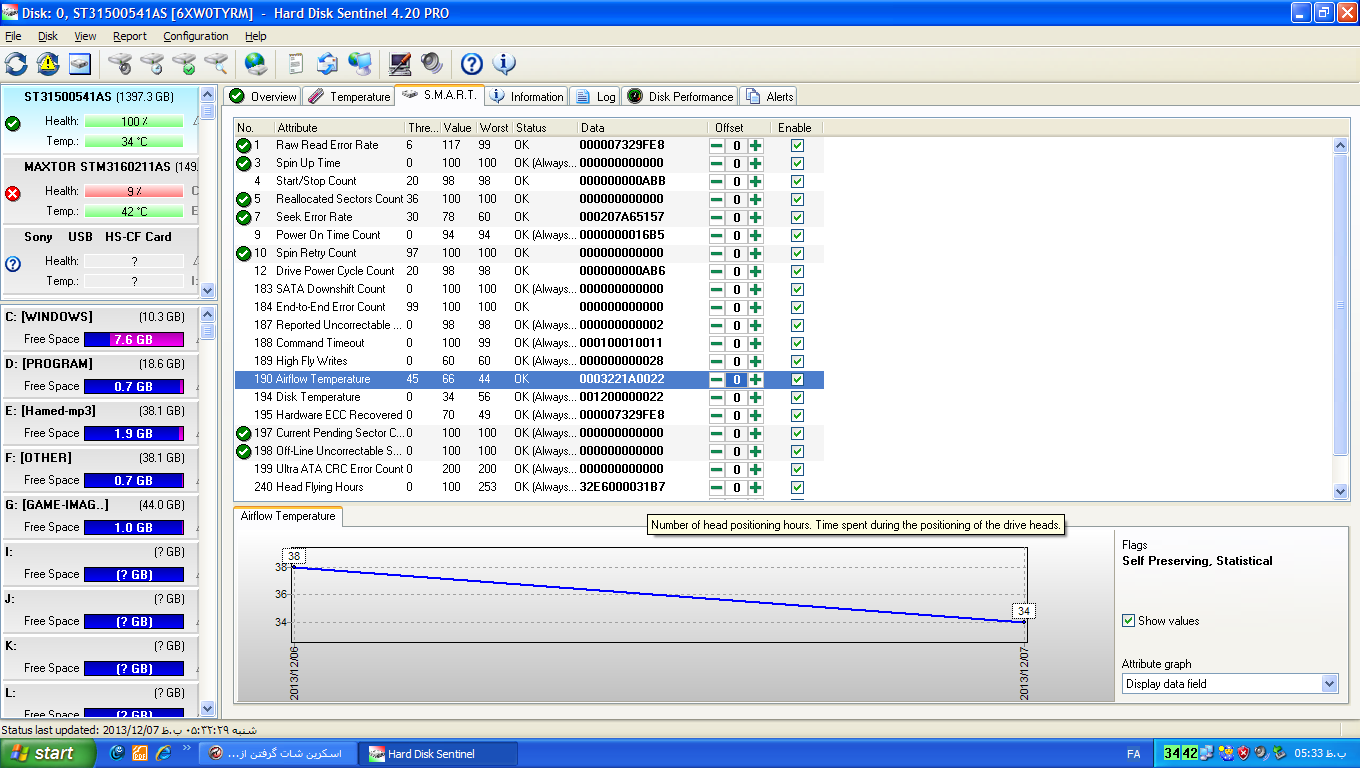Toggle Enable checkbox for Airflow Temperature row
The image size is (1360, 768).
click(797, 379)
